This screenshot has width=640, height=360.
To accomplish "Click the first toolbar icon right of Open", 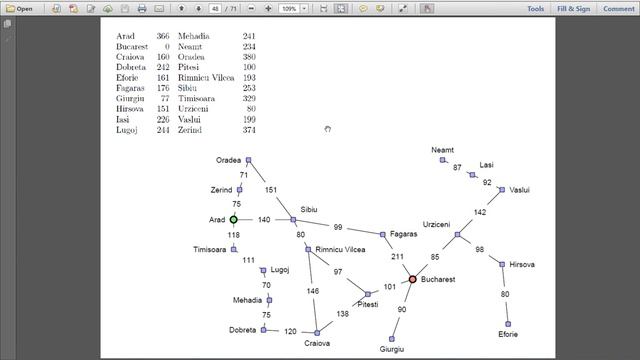I will 56,9.
